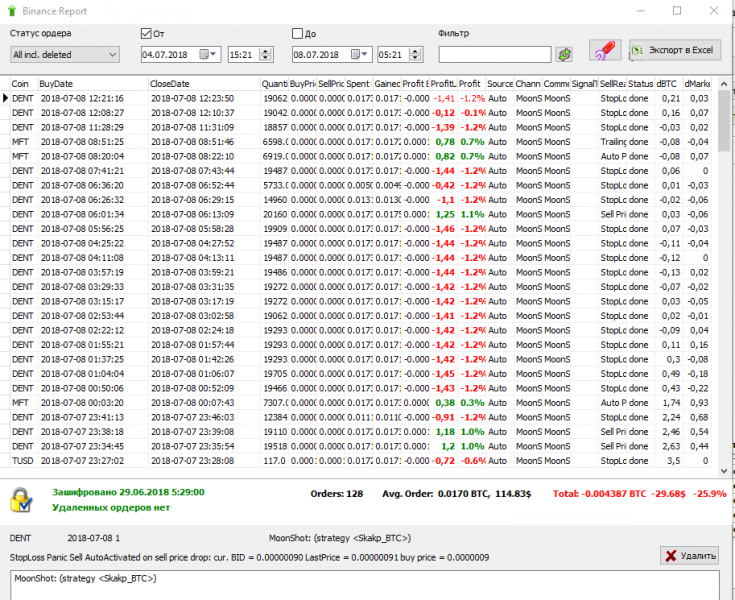Sort by the Spent column header
The image size is (735, 600).
click(x=359, y=83)
